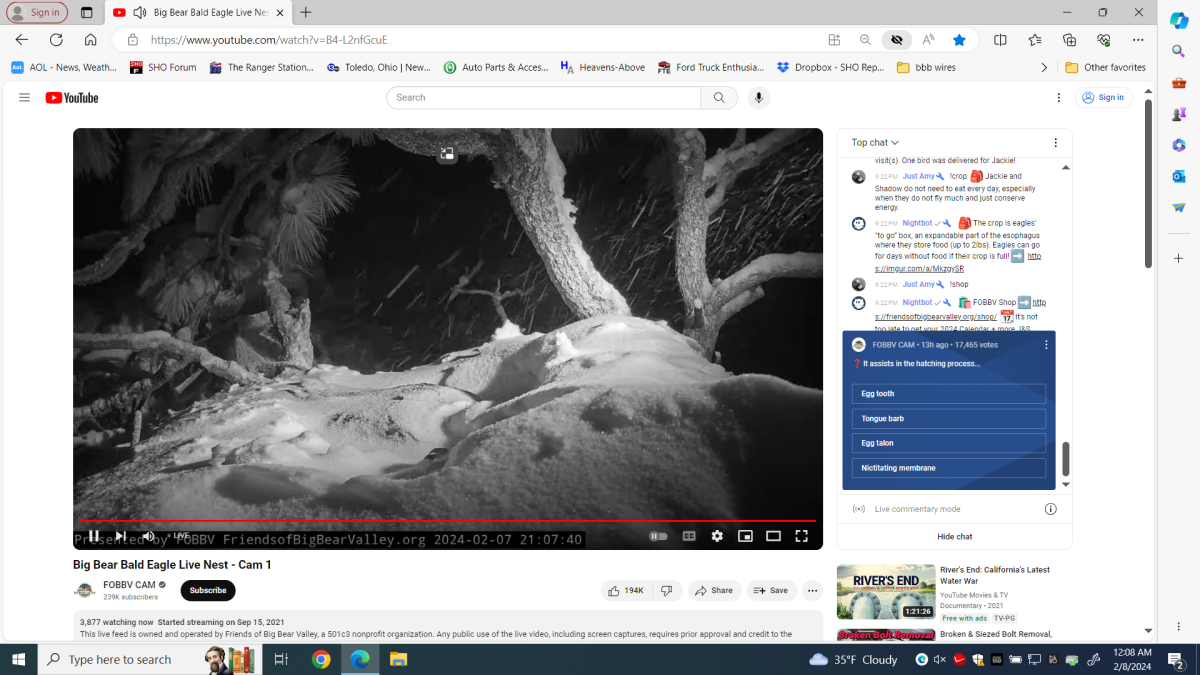
Task: Toggle closed captions on video
Action: 689,536
